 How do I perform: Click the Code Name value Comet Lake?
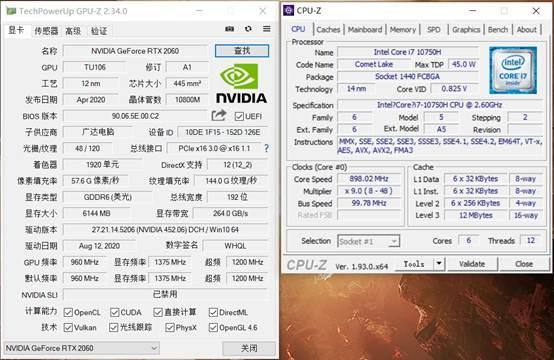point(373,64)
